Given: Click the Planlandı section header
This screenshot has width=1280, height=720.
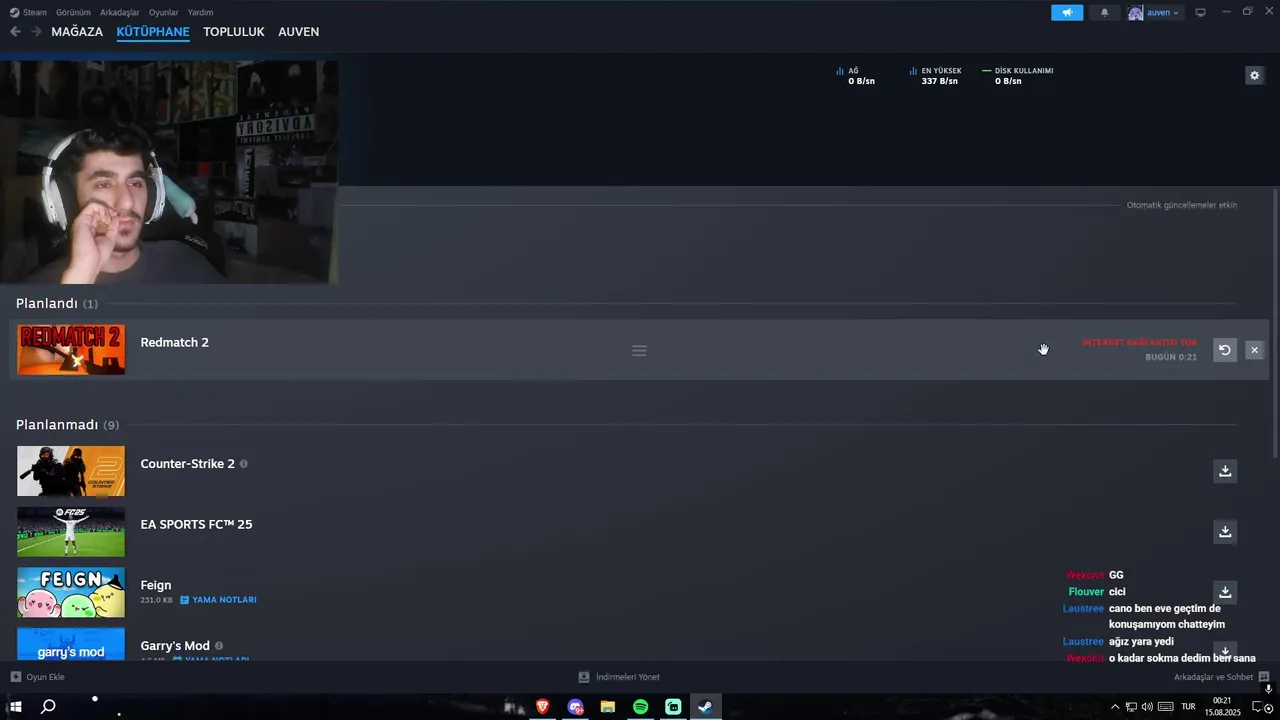Looking at the screenshot, I should click(x=57, y=303).
